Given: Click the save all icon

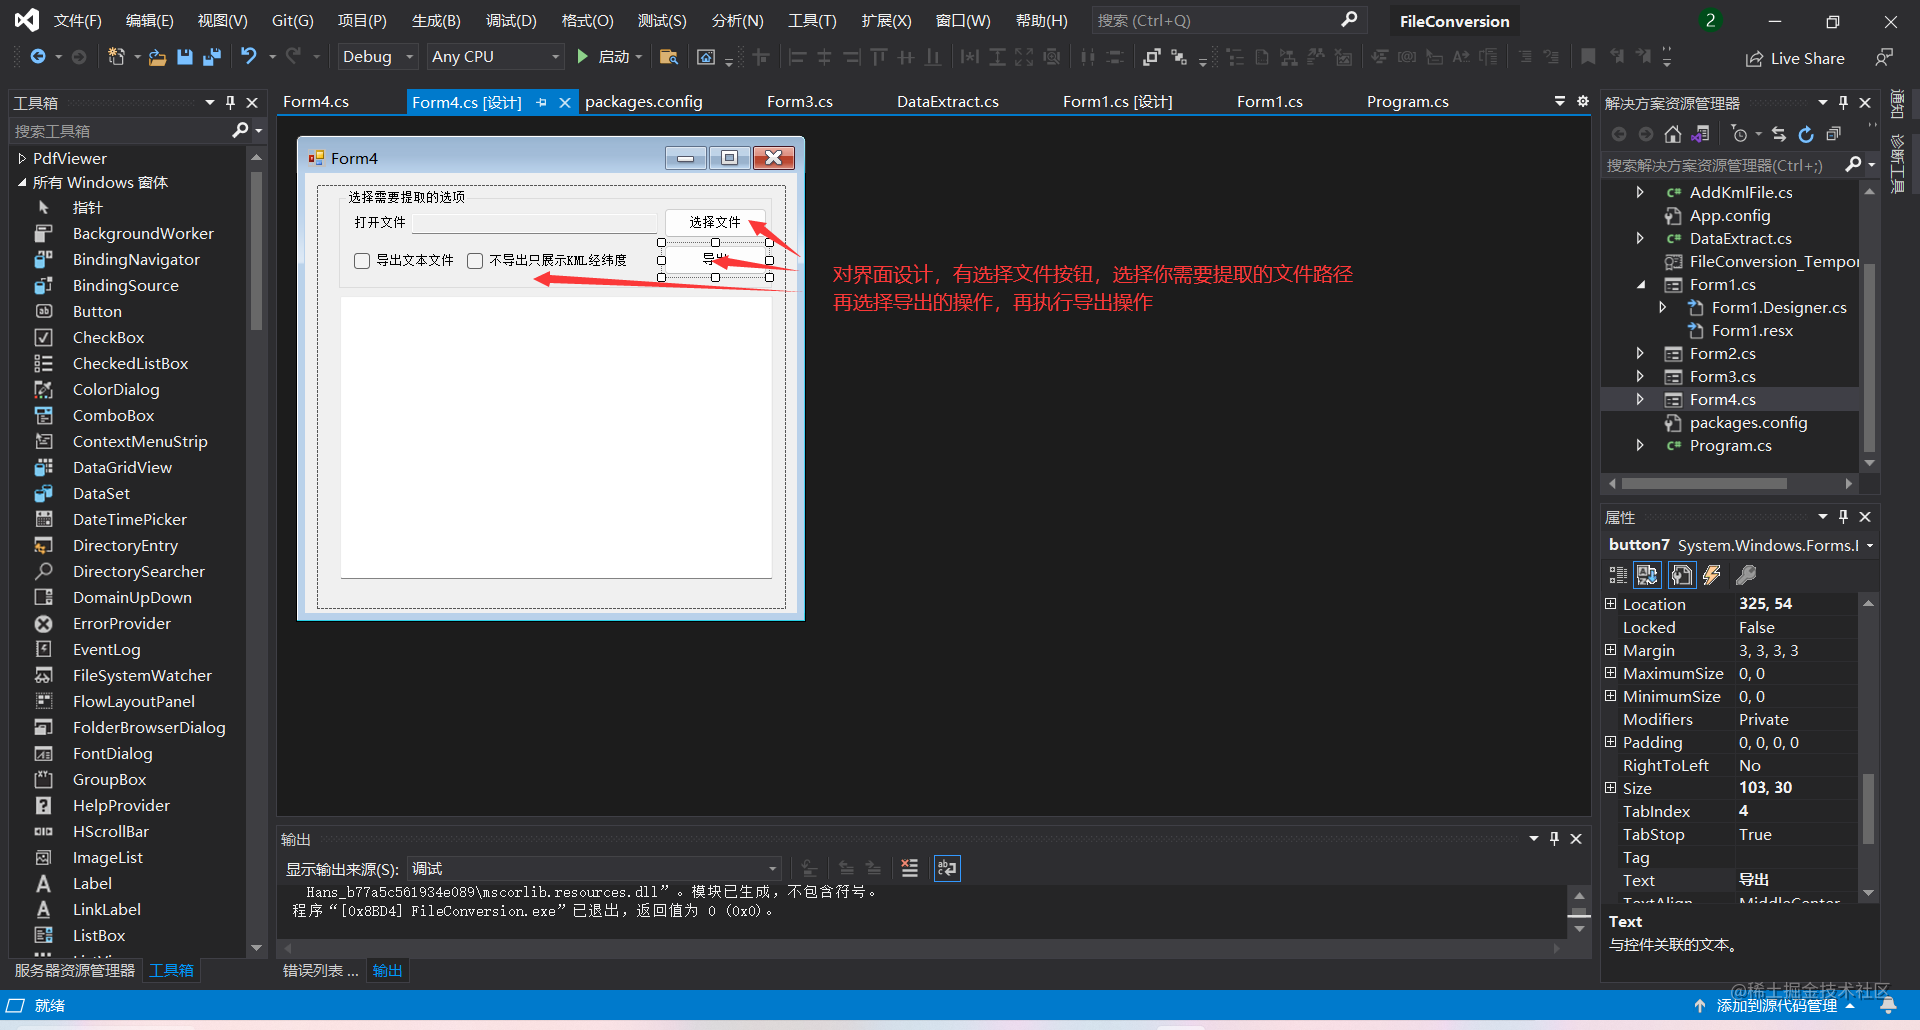Looking at the screenshot, I should pos(212,57).
